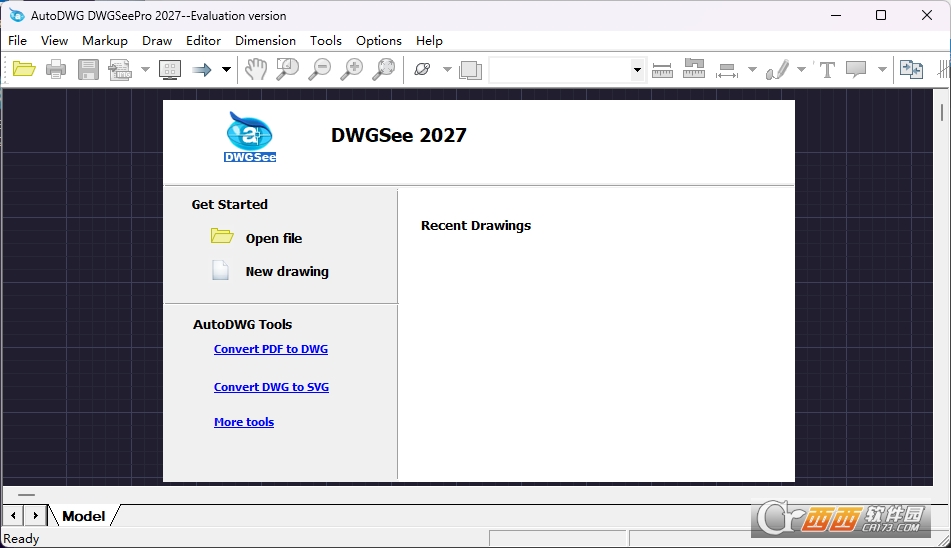Open the Dimension menu

(x=266, y=41)
